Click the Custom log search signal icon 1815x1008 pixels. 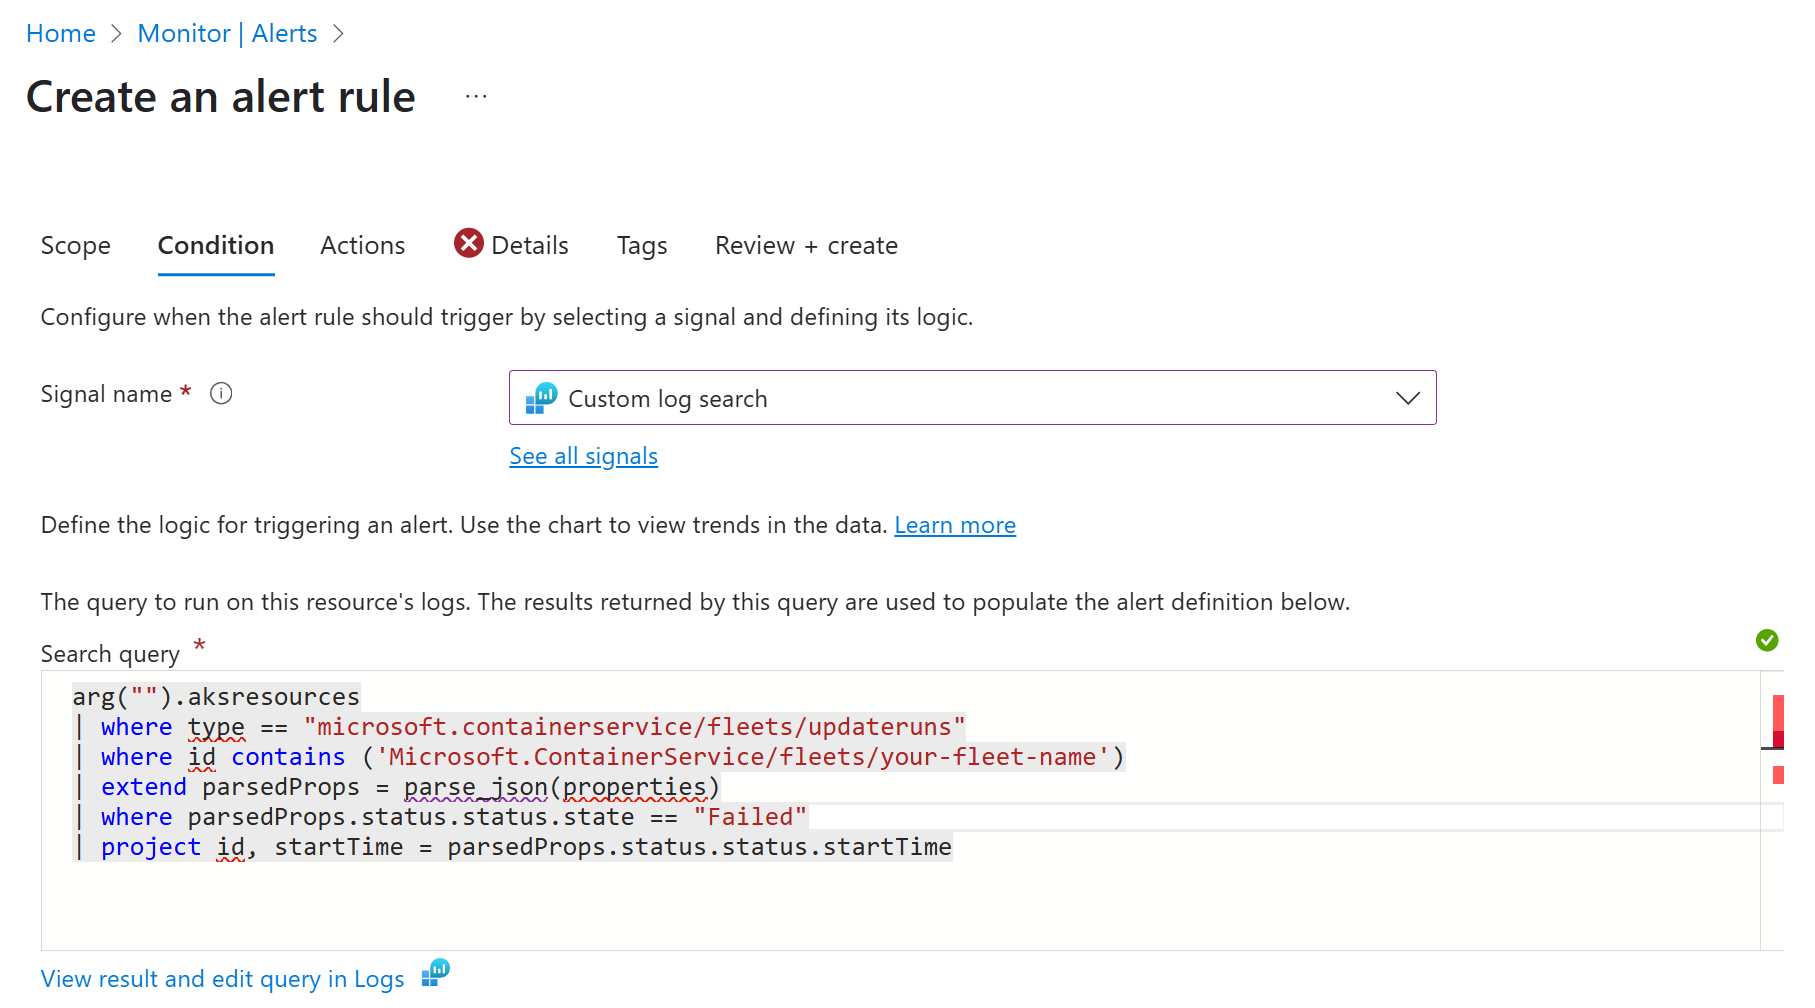tap(541, 398)
